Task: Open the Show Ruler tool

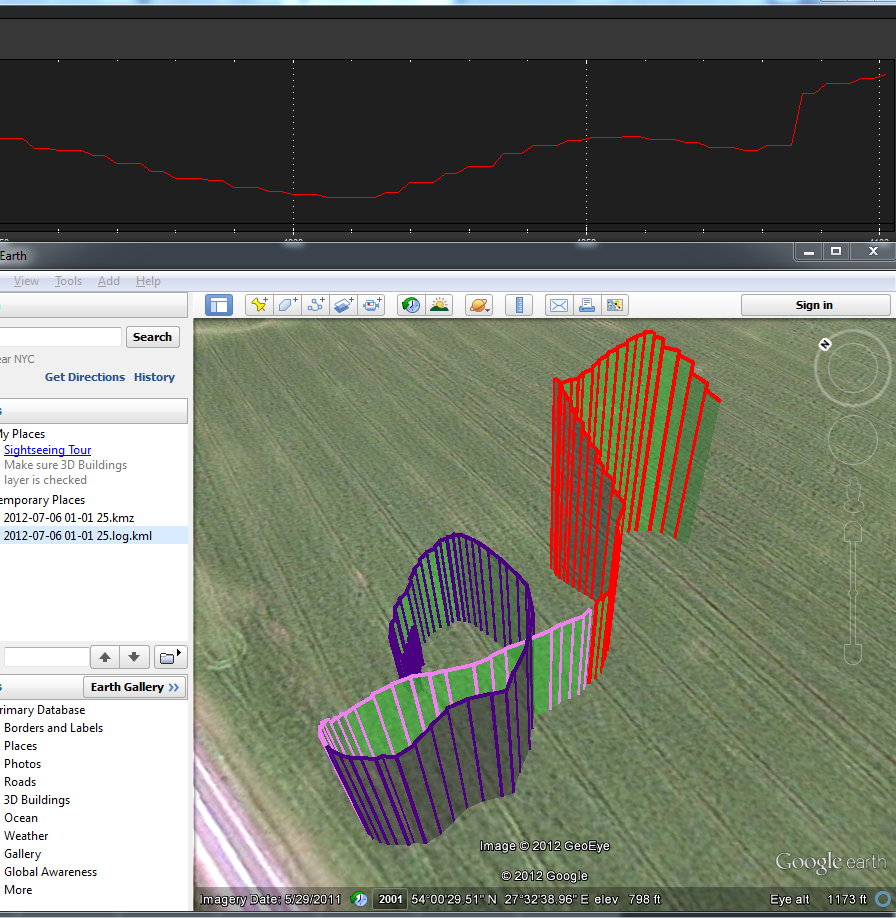Action: [x=518, y=305]
